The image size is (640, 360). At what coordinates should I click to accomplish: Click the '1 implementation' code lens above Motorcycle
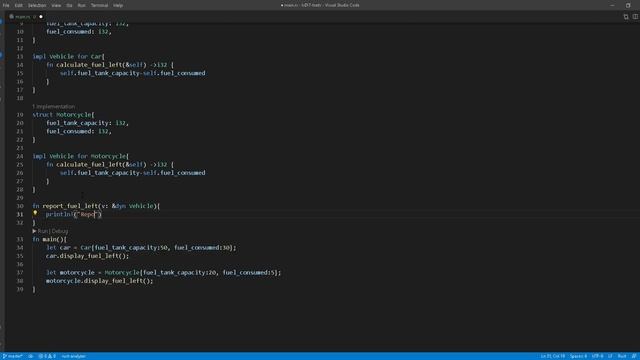[x=53, y=107]
